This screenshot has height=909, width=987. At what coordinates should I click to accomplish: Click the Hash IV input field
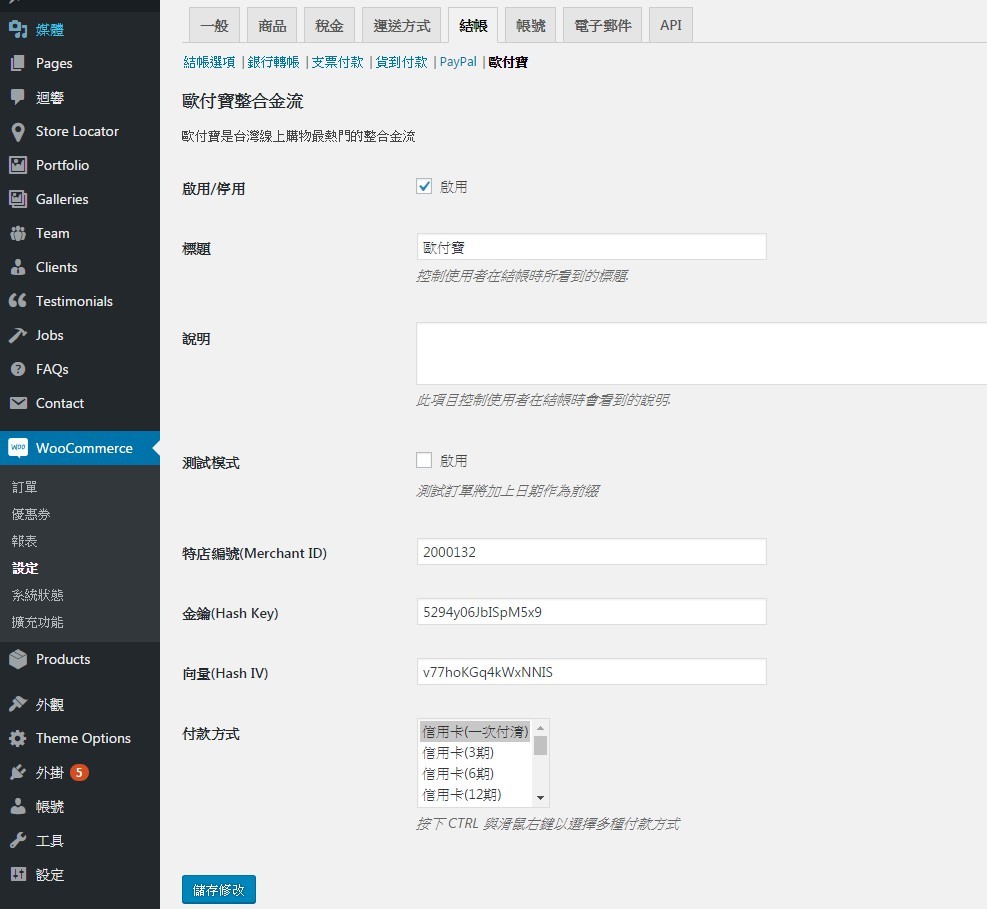592,672
